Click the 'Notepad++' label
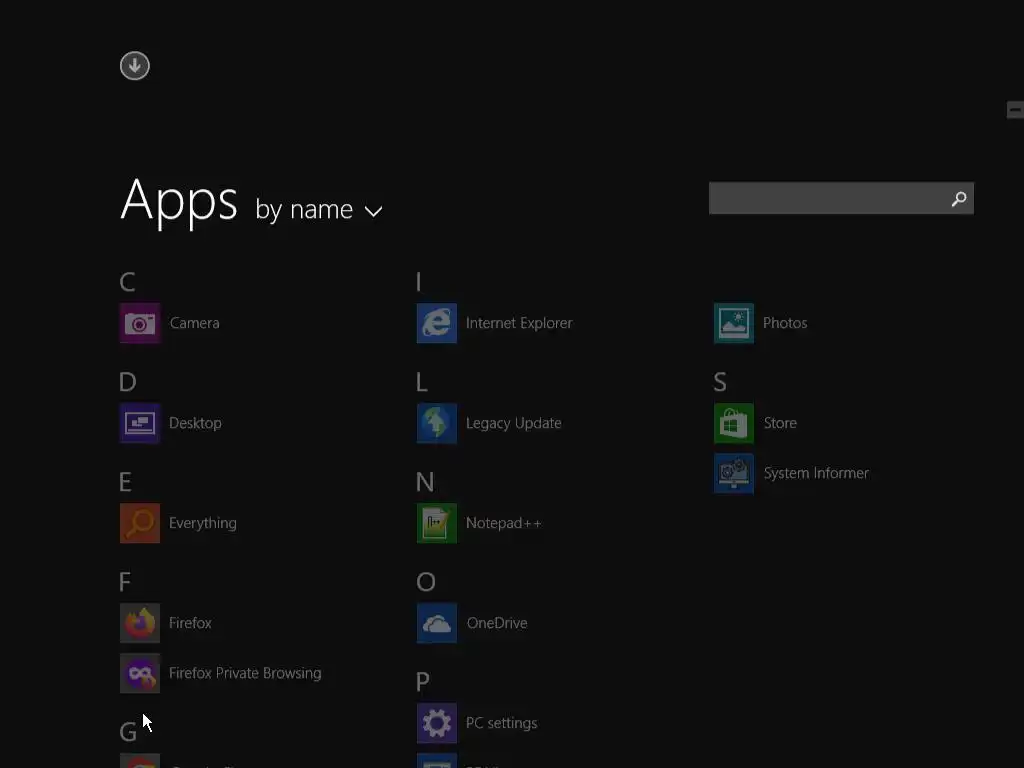 [504, 523]
